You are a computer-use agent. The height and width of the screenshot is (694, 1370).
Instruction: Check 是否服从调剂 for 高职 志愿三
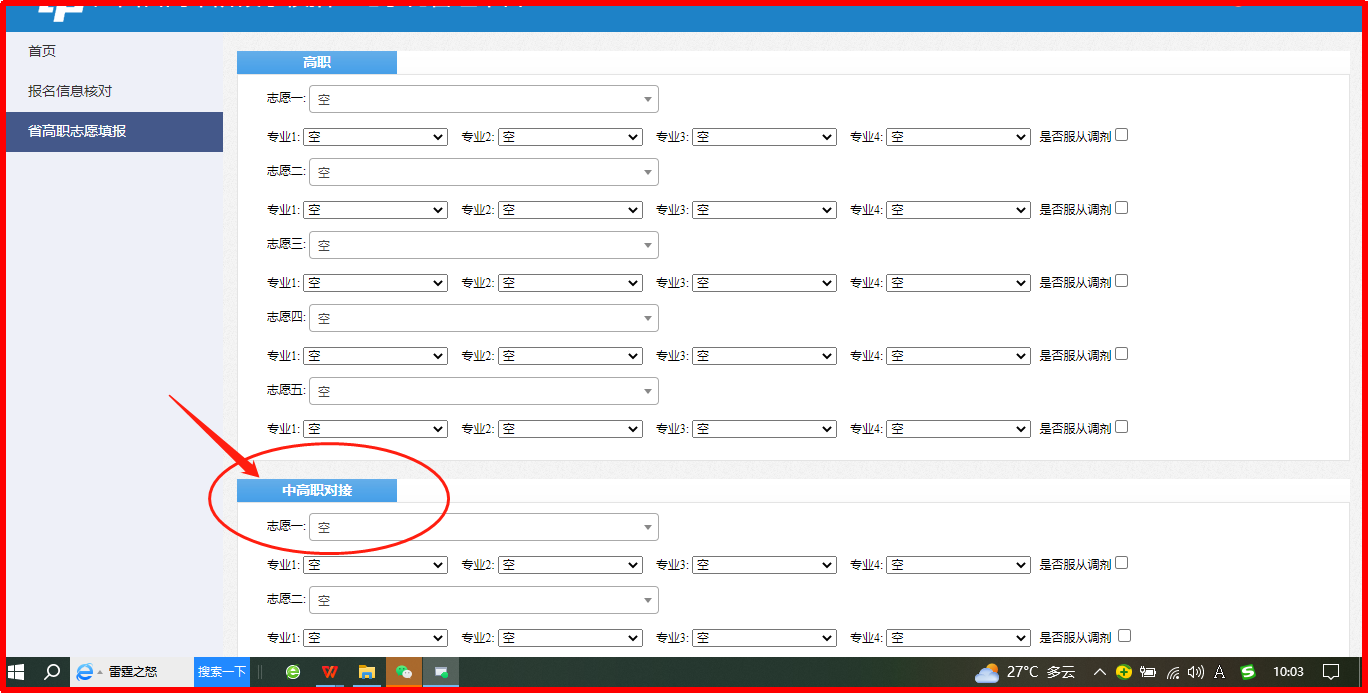[1121, 281]
